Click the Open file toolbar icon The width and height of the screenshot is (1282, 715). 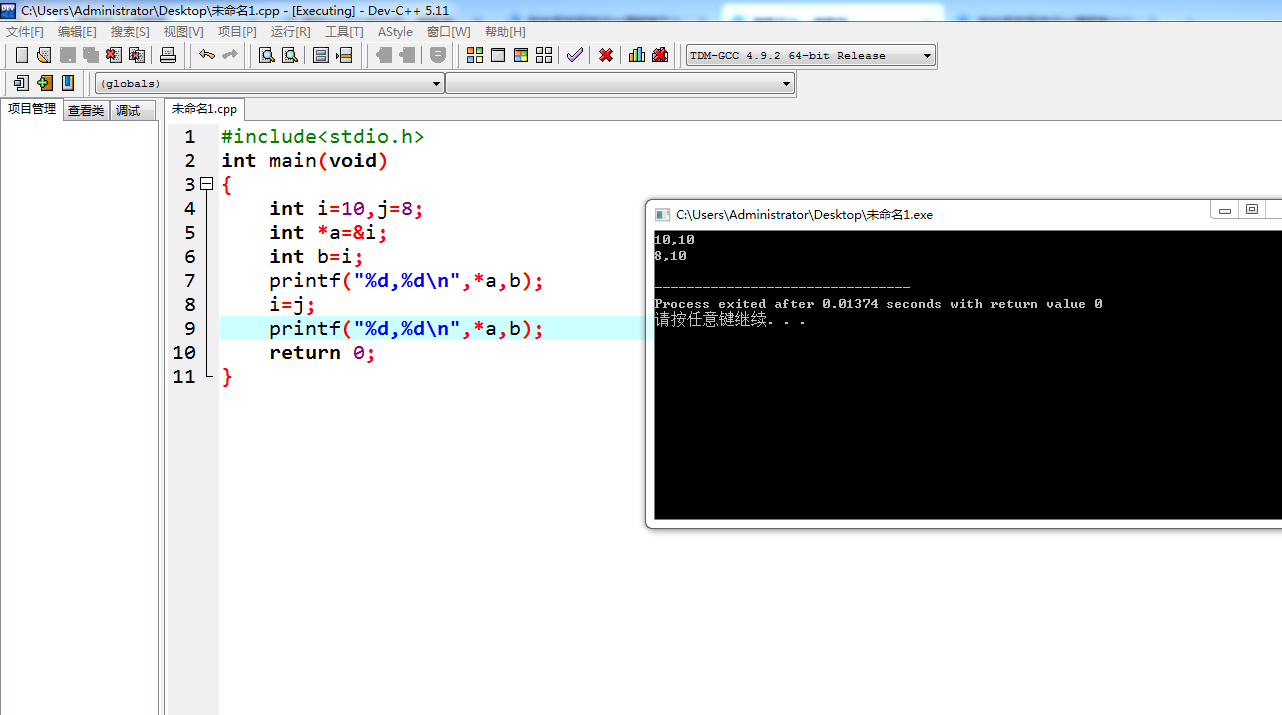click(x=44, y=55)
